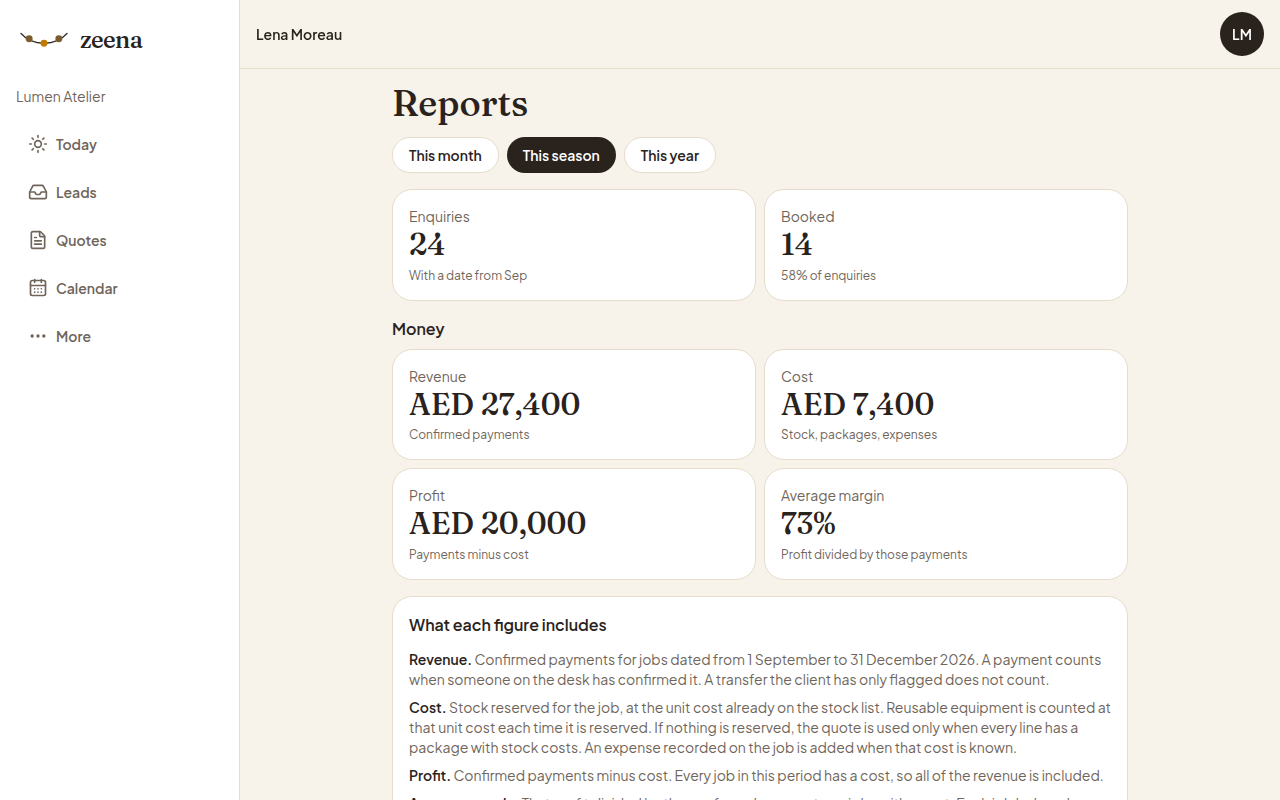This screenshot has height=800, width=1280.
Task: Select the This season filter
Action: pos(561,155)
